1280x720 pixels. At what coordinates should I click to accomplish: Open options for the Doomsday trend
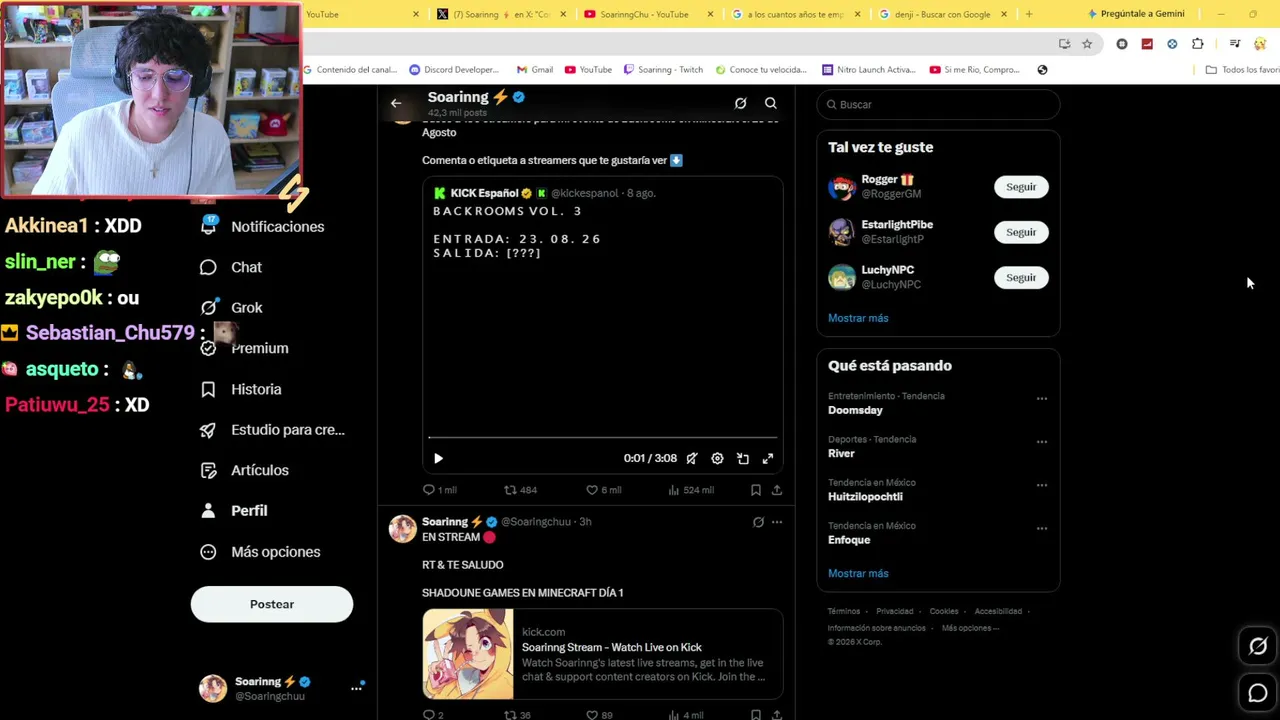(x=1042, y=399)
